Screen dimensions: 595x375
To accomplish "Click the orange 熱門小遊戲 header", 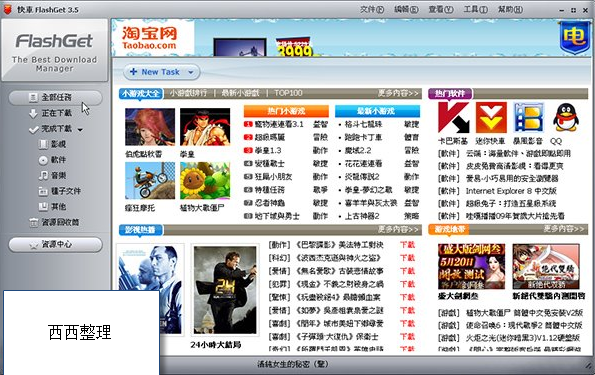I will 286,111.
